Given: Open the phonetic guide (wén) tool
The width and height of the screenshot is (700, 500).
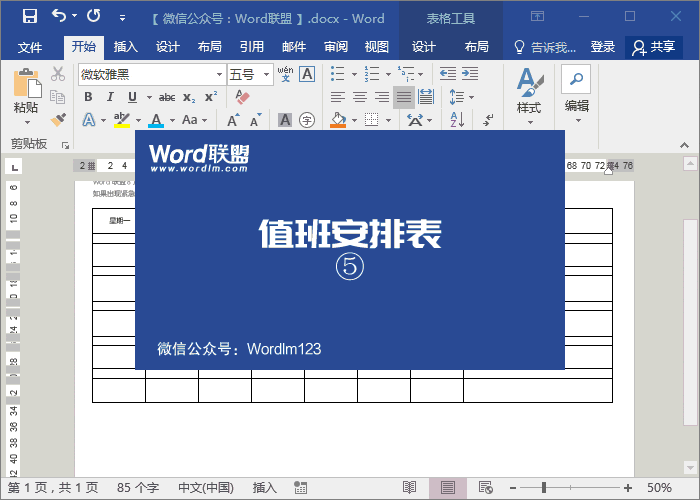Looking at the screenshot, I should (x=285, y=74).
